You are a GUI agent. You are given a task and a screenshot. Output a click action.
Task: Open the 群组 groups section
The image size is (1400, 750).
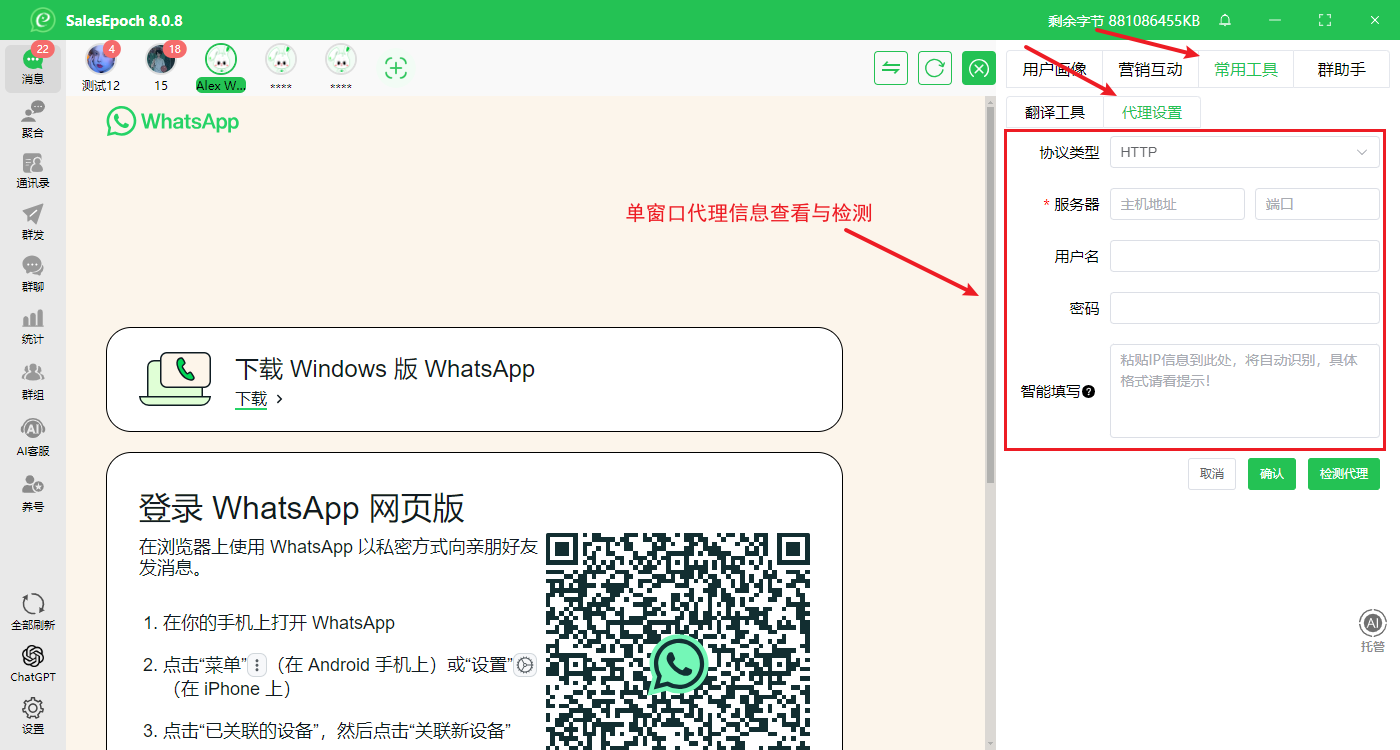coord(33,382)
